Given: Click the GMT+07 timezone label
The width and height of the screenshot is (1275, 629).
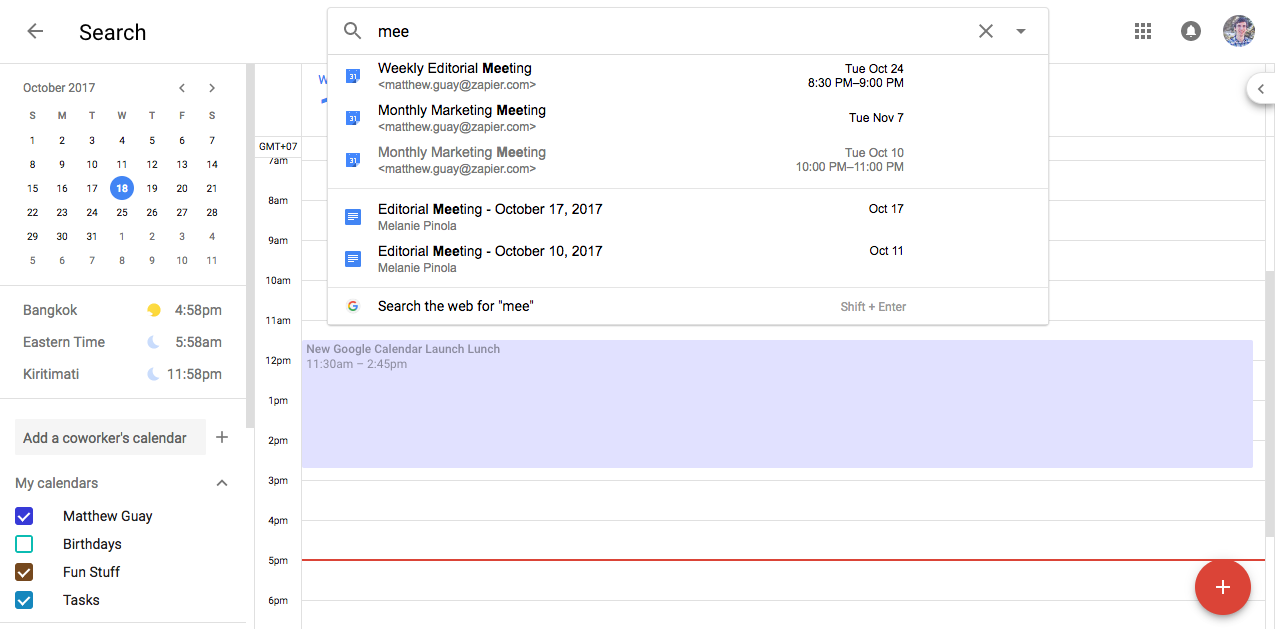Looking at the screenshot, I should coord(278,147).
